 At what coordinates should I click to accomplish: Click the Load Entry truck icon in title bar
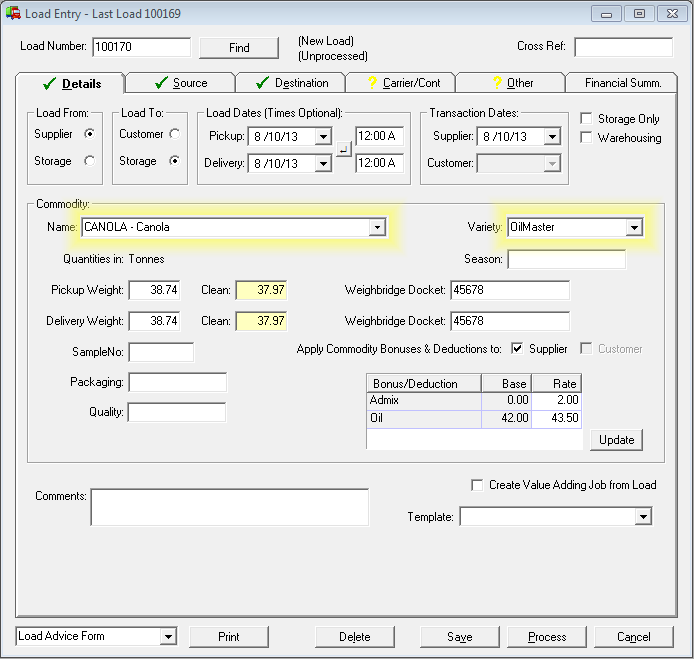(13, 13)
